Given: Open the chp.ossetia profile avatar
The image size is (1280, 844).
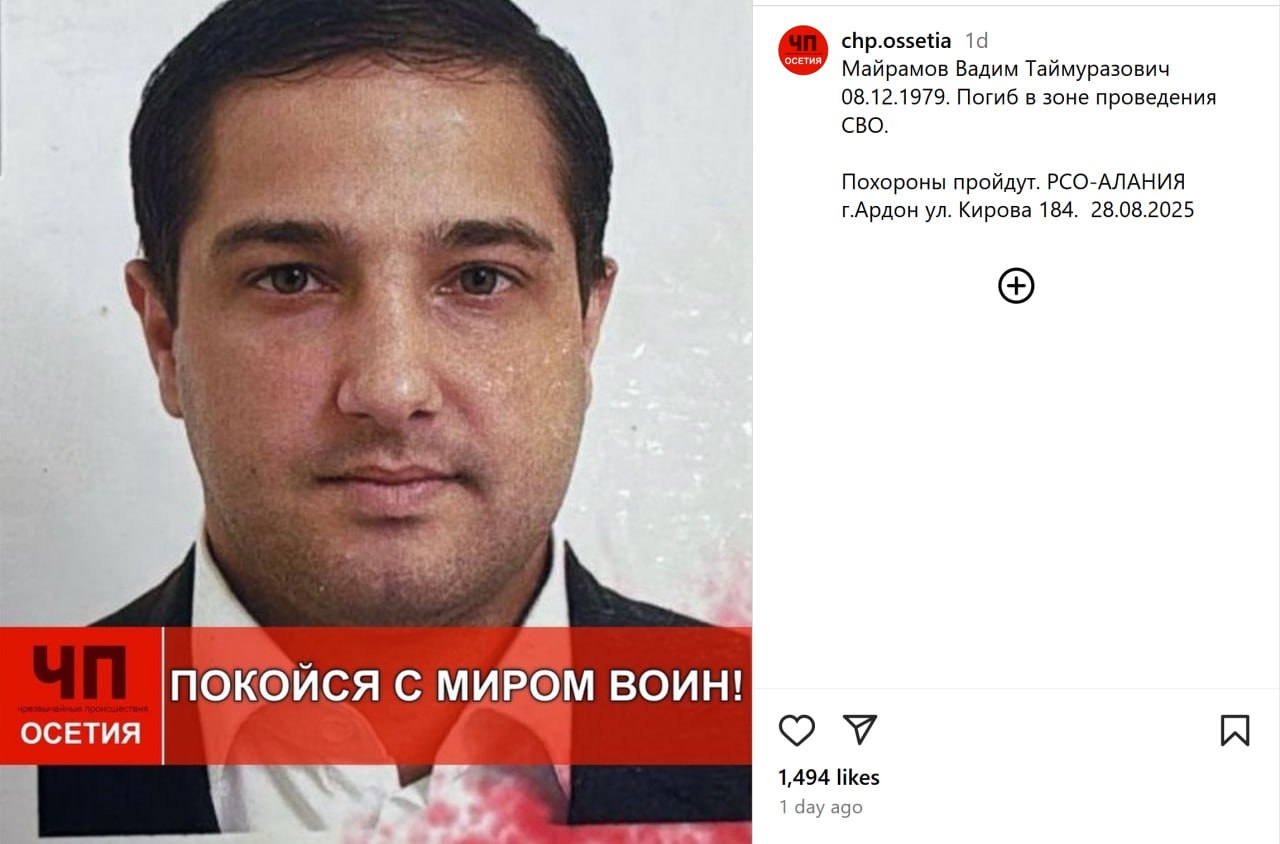Looking at the screenshot, I should pos(803,50).
